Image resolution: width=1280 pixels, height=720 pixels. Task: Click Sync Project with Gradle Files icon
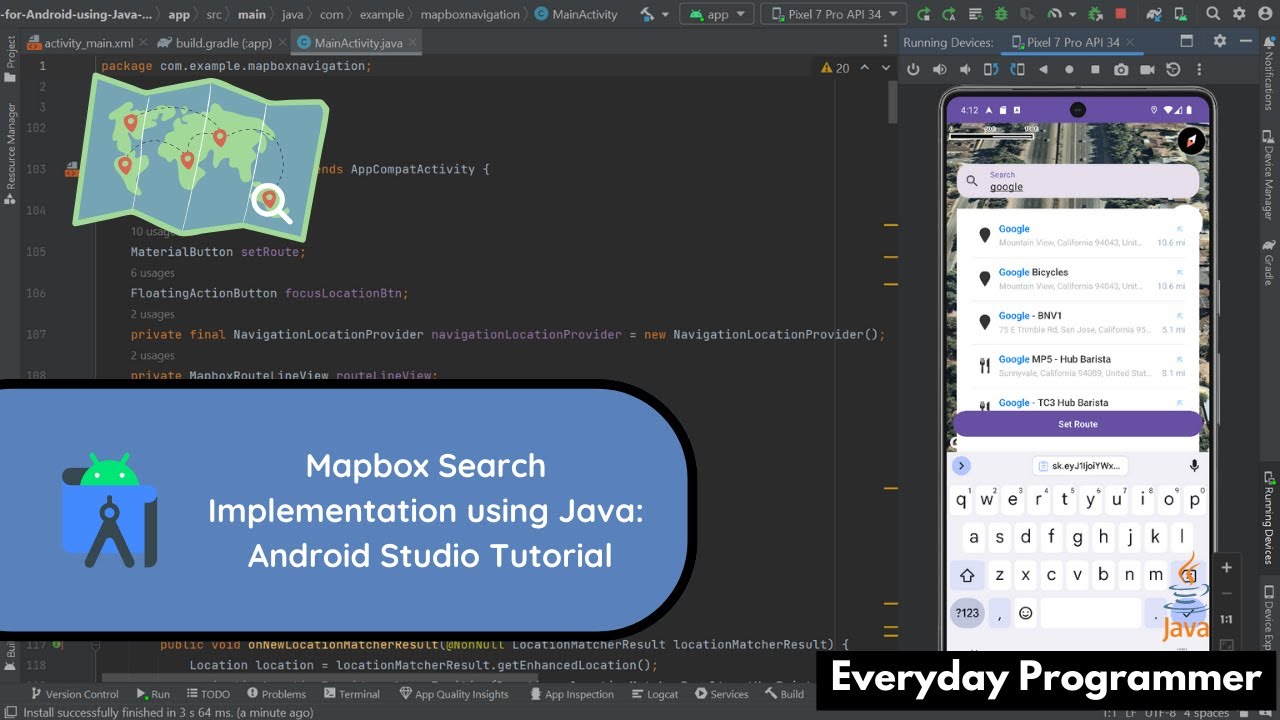pyautogui.click(x=1154, y=14)
